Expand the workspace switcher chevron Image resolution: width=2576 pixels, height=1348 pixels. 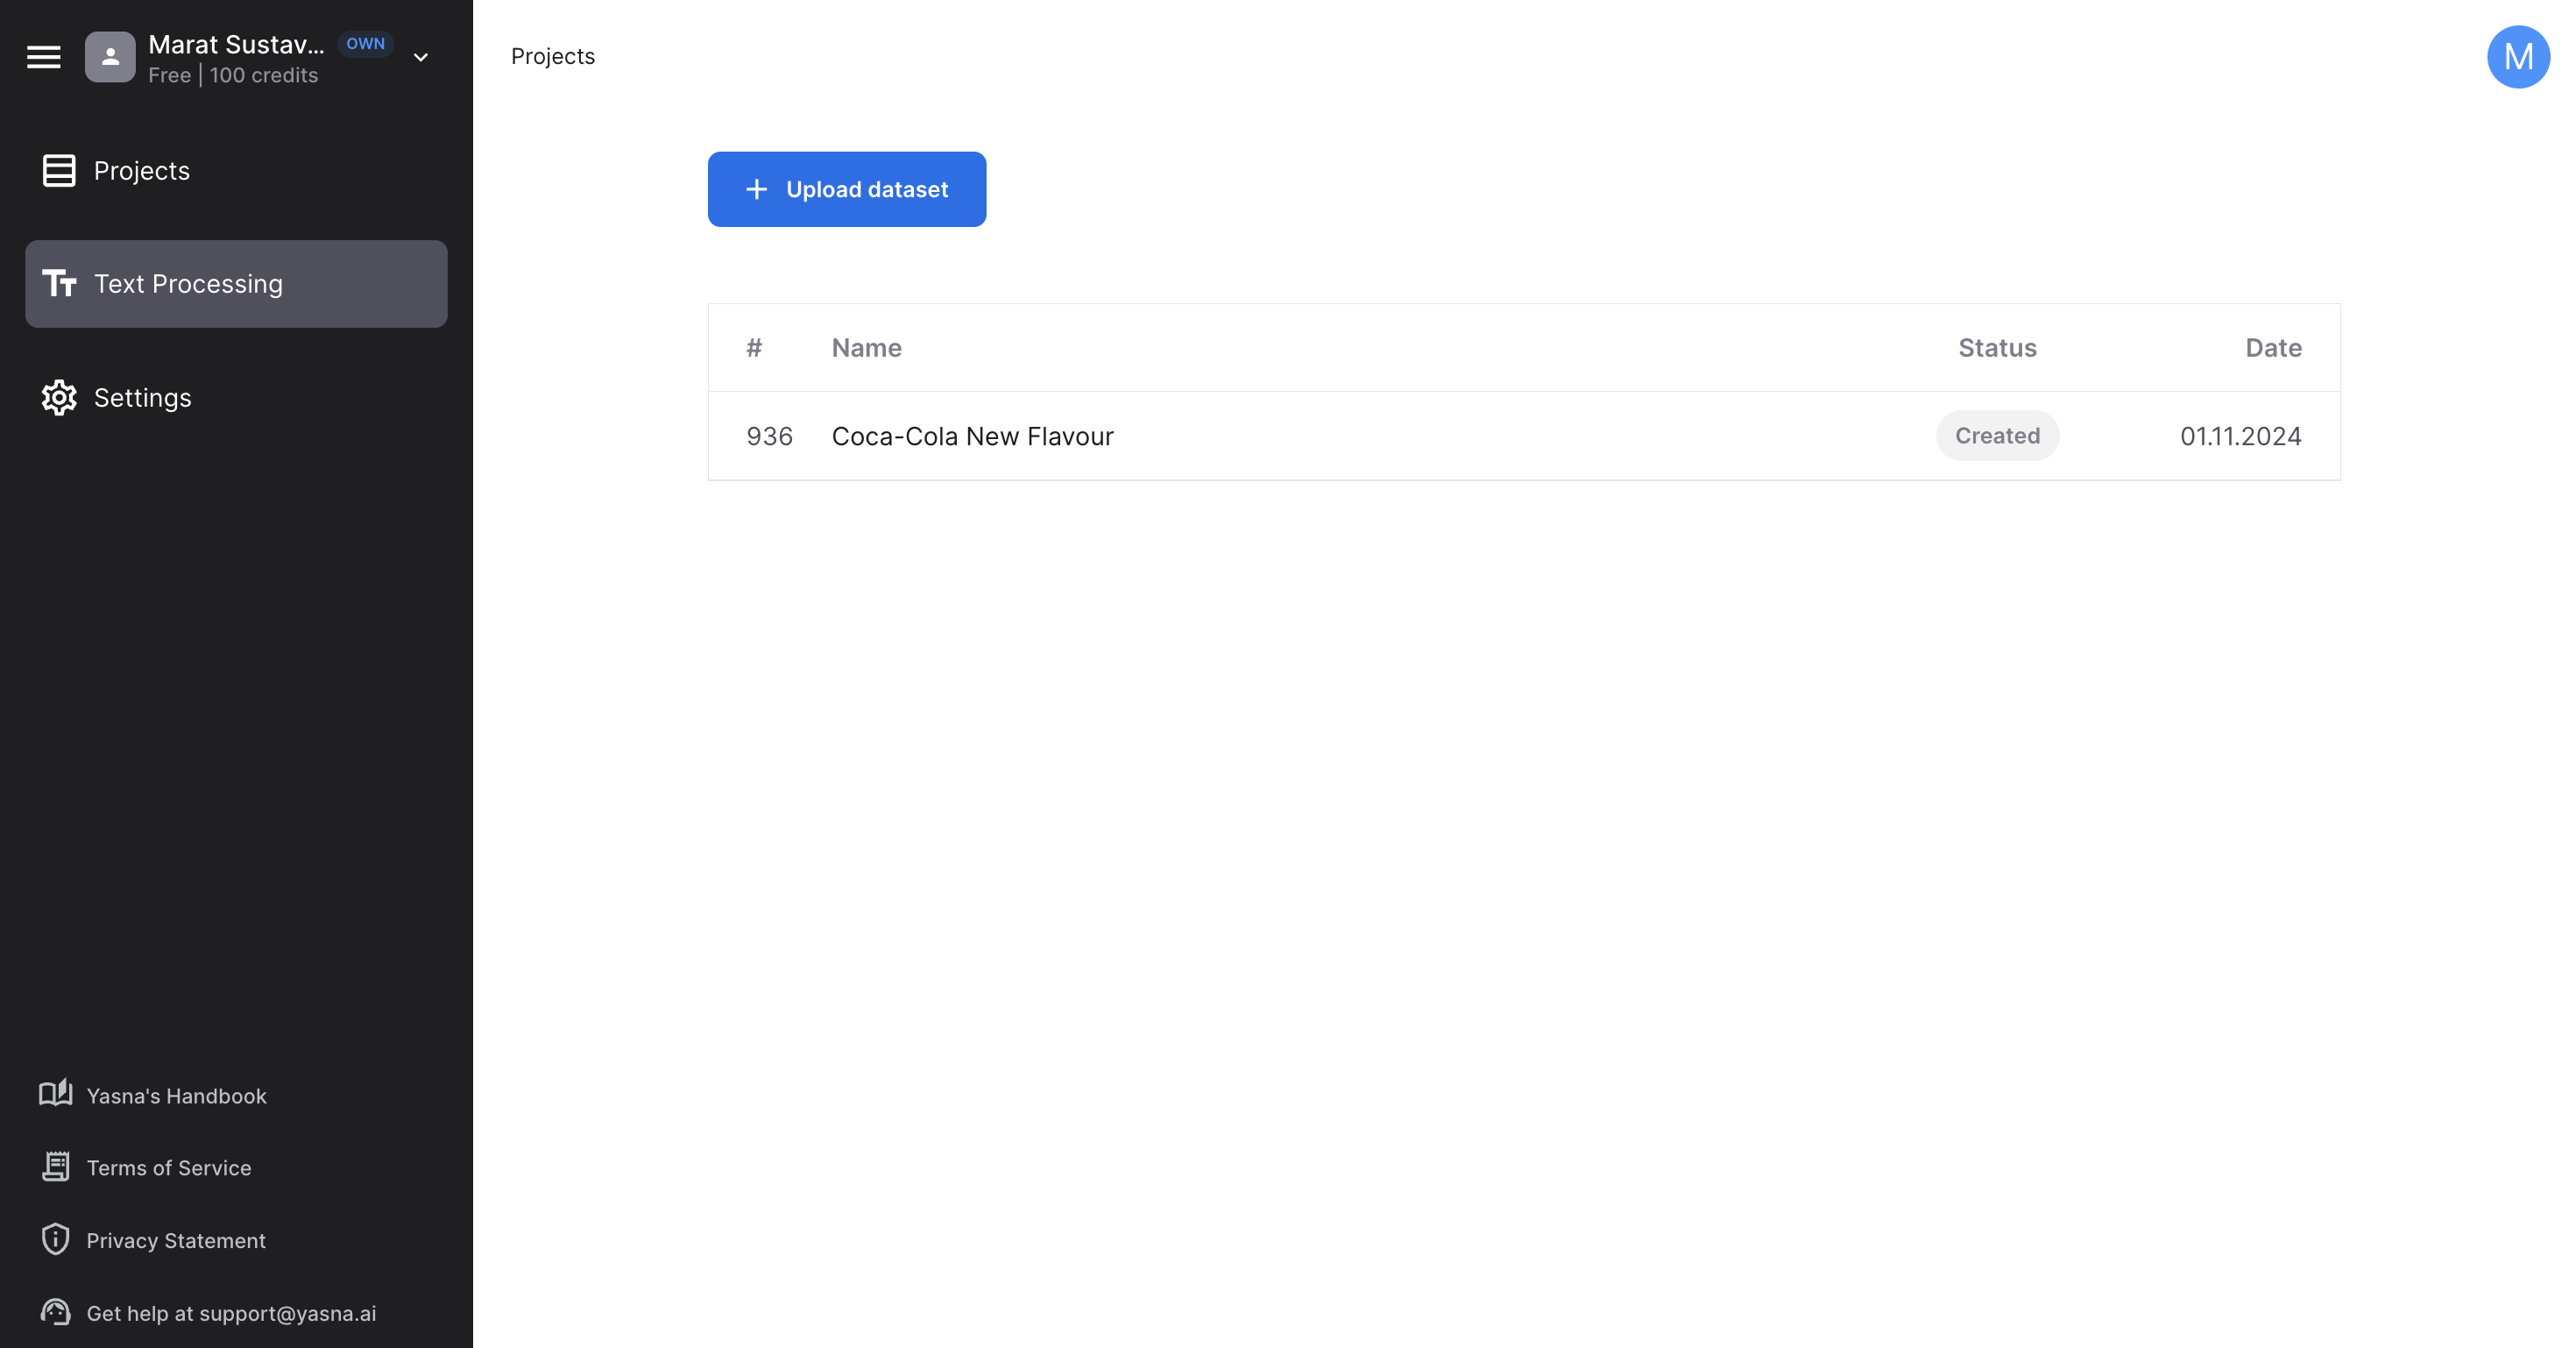421,58
